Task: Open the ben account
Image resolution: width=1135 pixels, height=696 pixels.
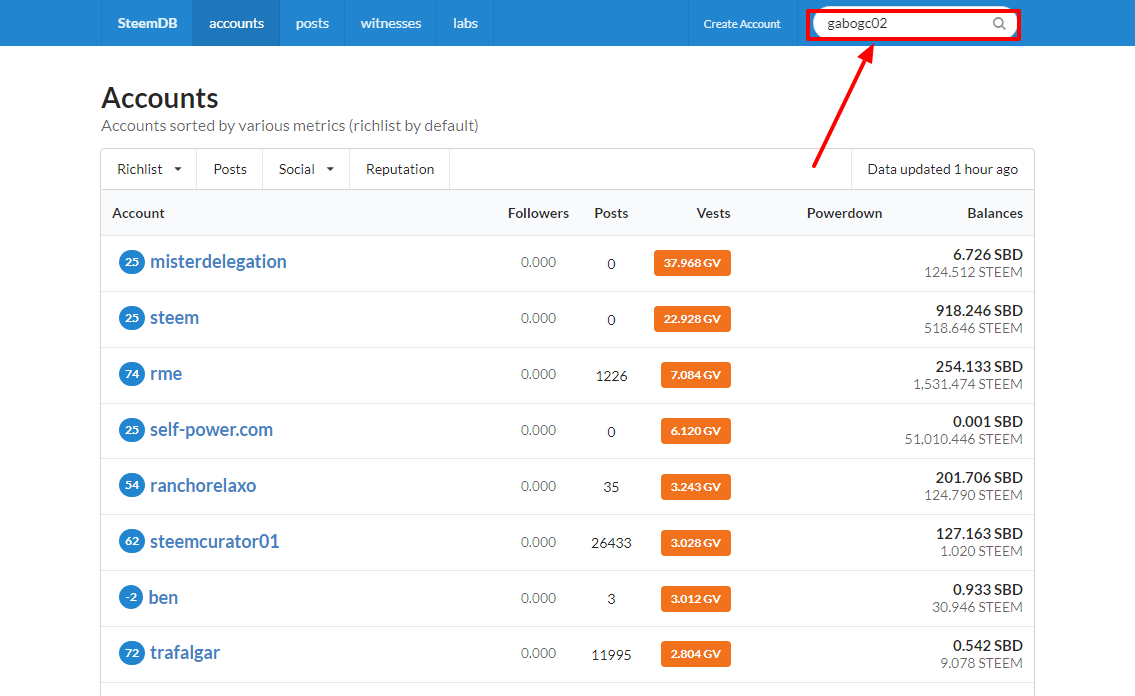Action: pyautogui.click(x=163, y=597)
